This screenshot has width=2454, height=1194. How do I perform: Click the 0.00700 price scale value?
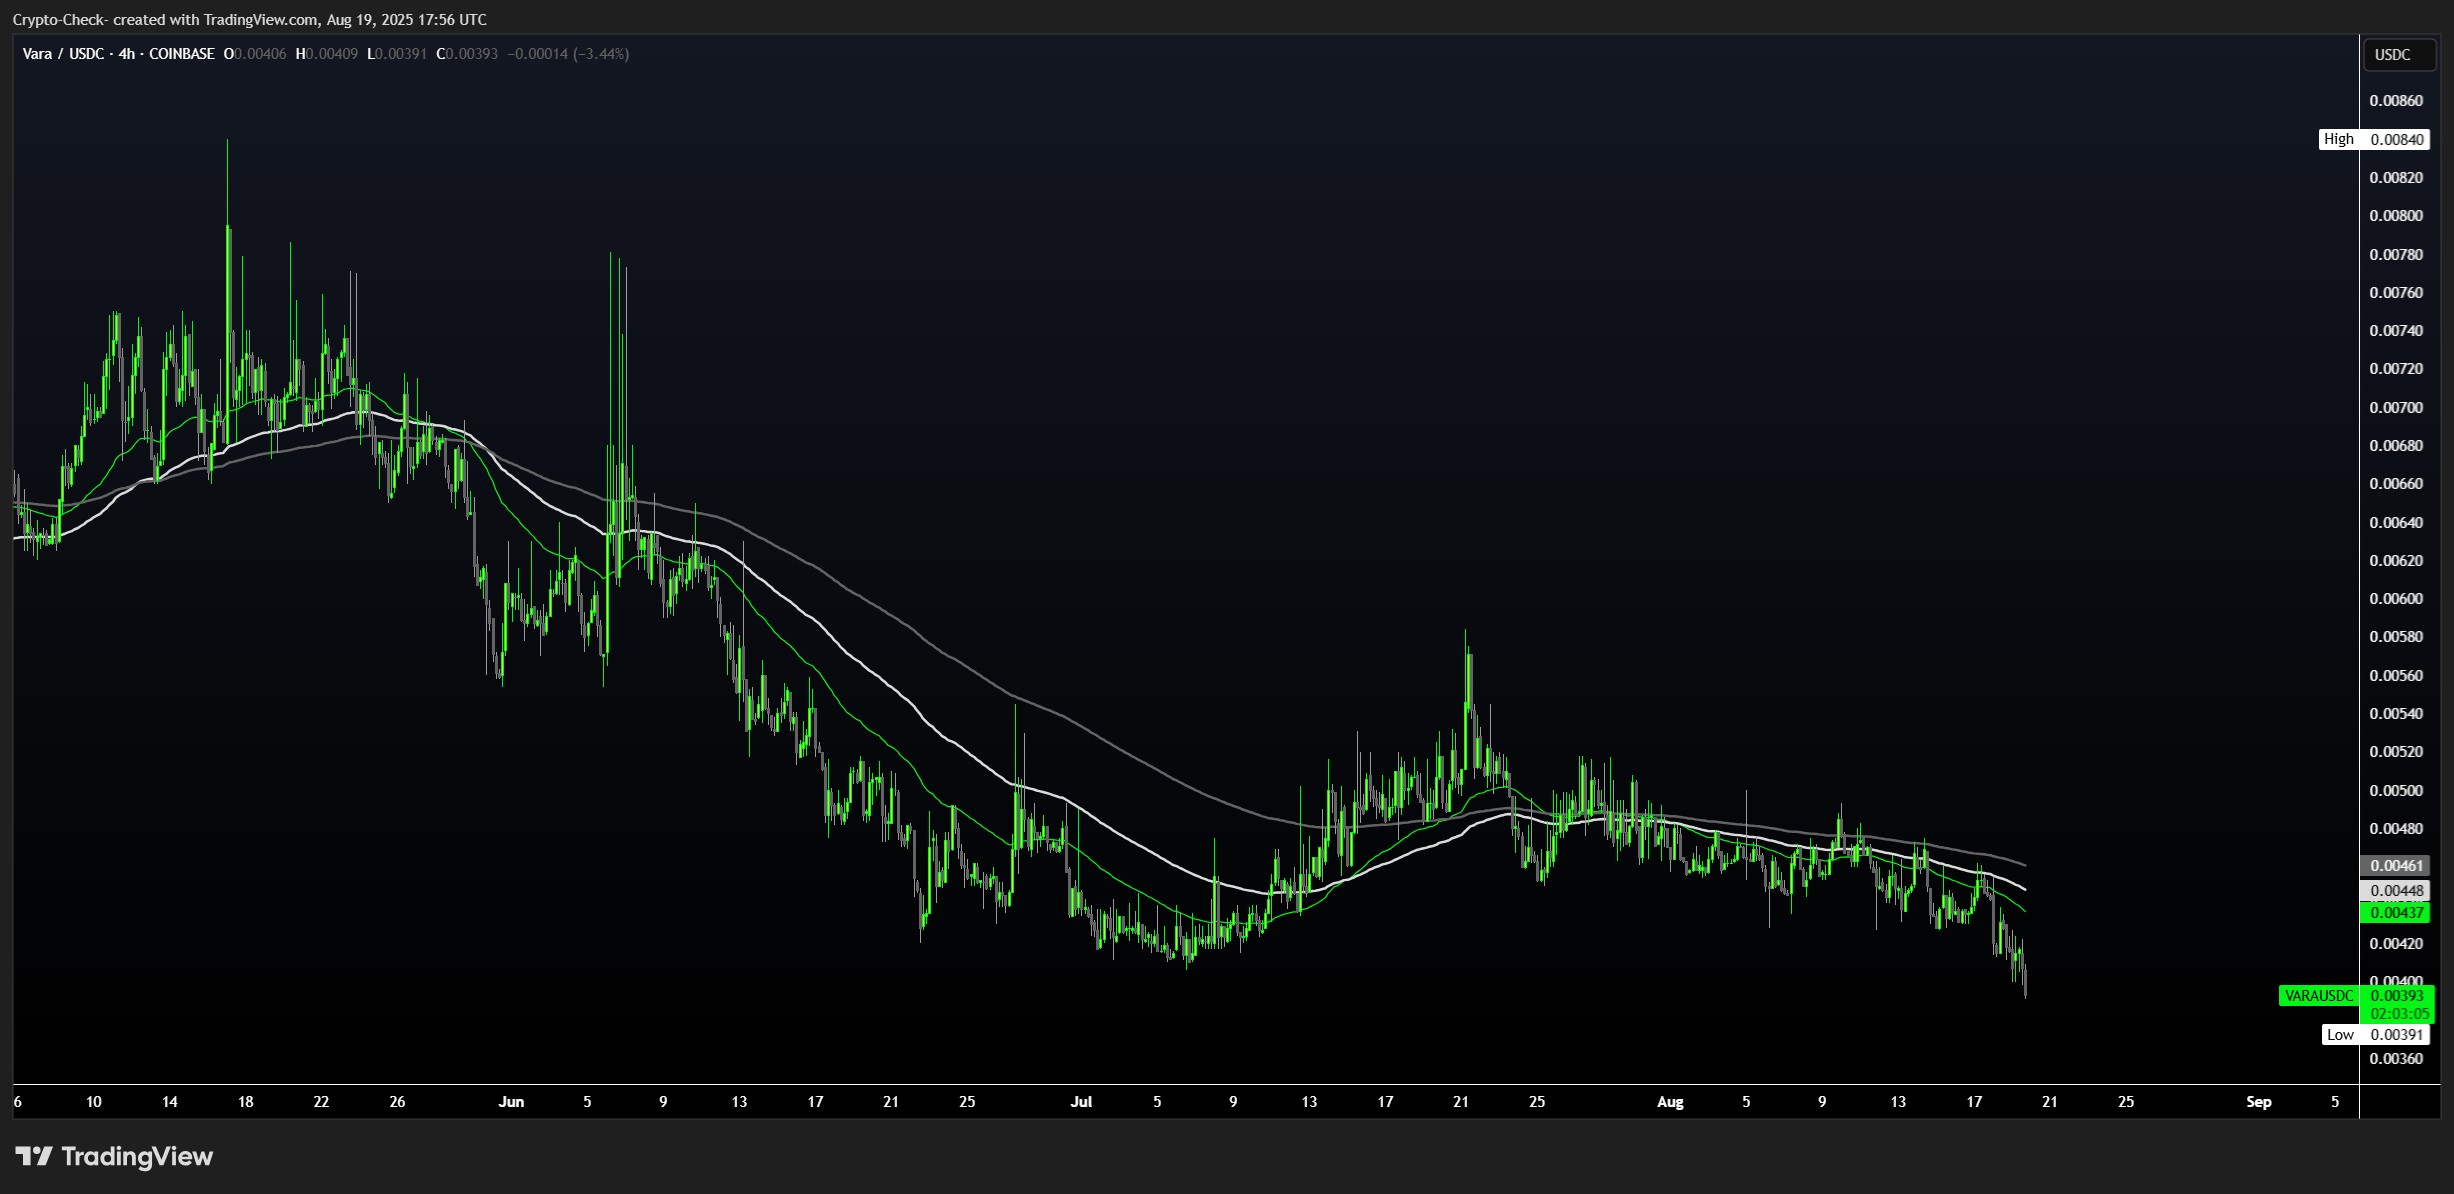[2396, 408]
